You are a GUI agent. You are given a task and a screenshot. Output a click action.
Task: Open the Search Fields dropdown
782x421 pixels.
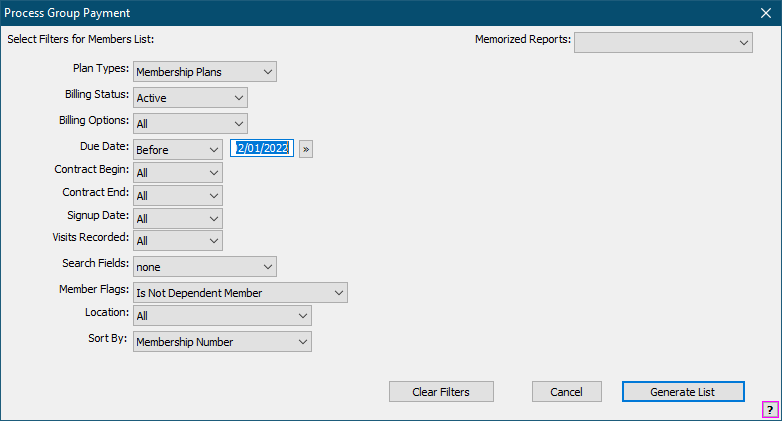pos(204,267)
